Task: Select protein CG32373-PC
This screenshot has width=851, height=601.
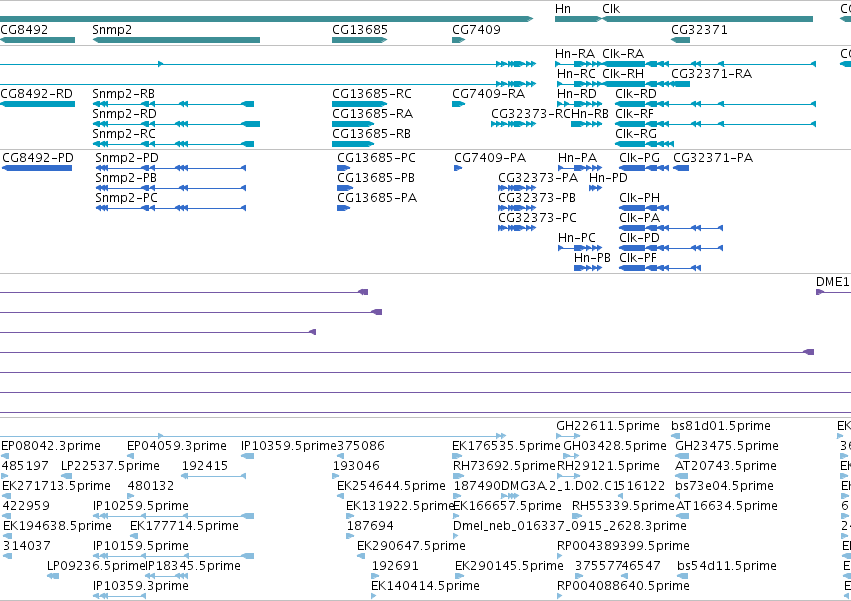Action: click(x=537, y=218)
